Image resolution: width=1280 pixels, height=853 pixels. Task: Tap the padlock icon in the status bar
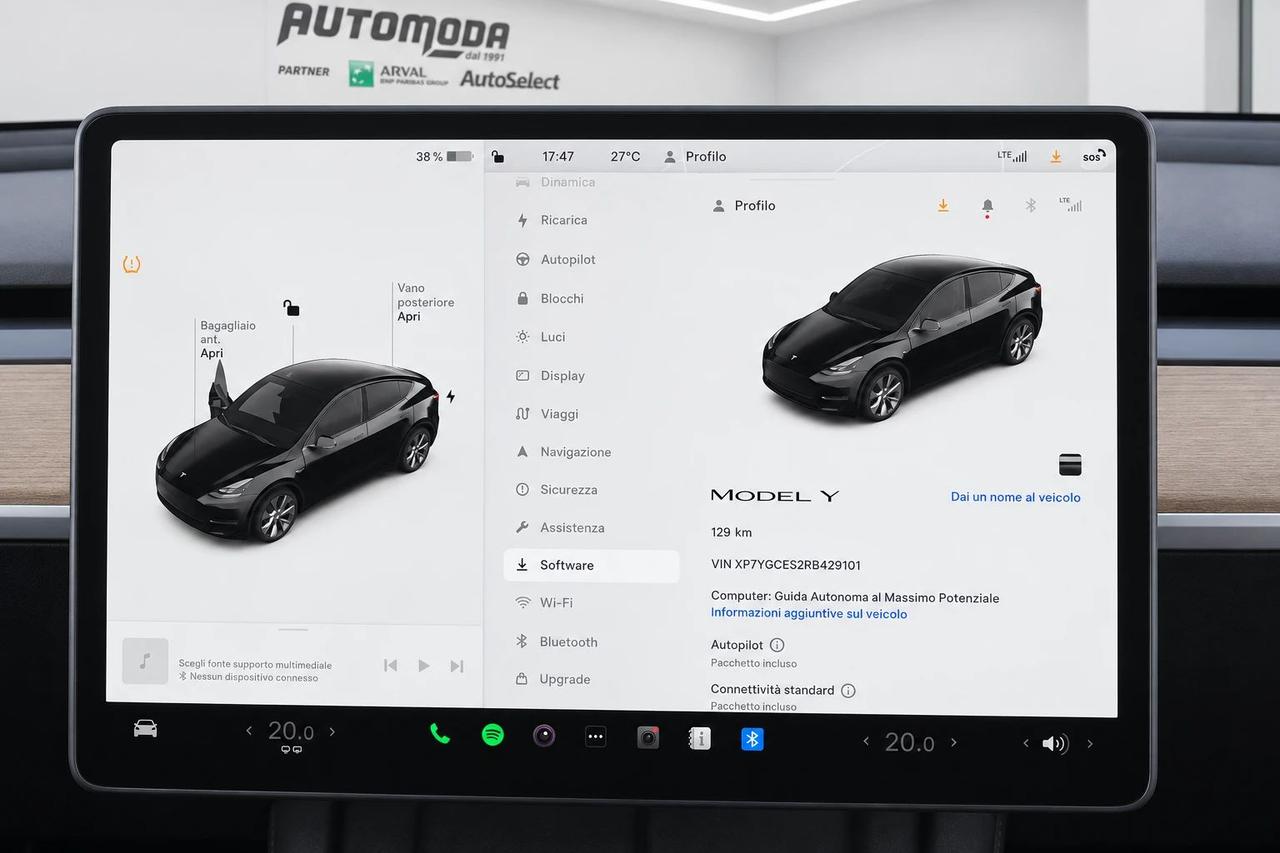[498, 157]
